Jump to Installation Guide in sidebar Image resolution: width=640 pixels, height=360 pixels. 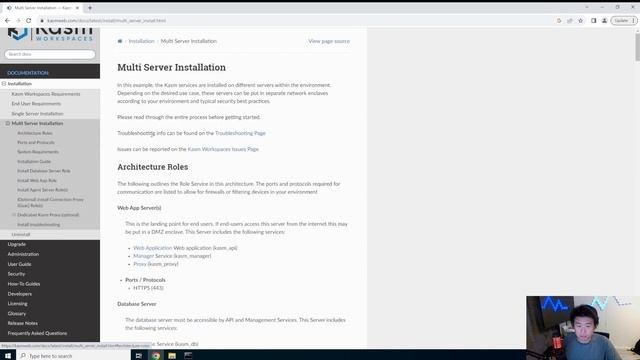34,161
